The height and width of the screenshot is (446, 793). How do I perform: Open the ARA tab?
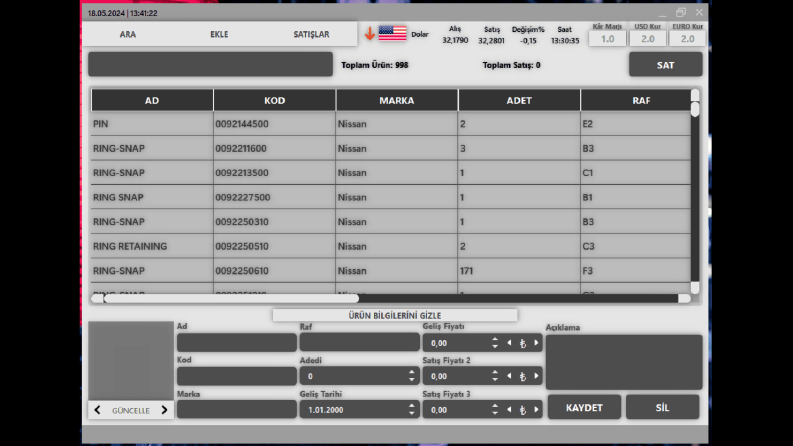coord(127,34)
